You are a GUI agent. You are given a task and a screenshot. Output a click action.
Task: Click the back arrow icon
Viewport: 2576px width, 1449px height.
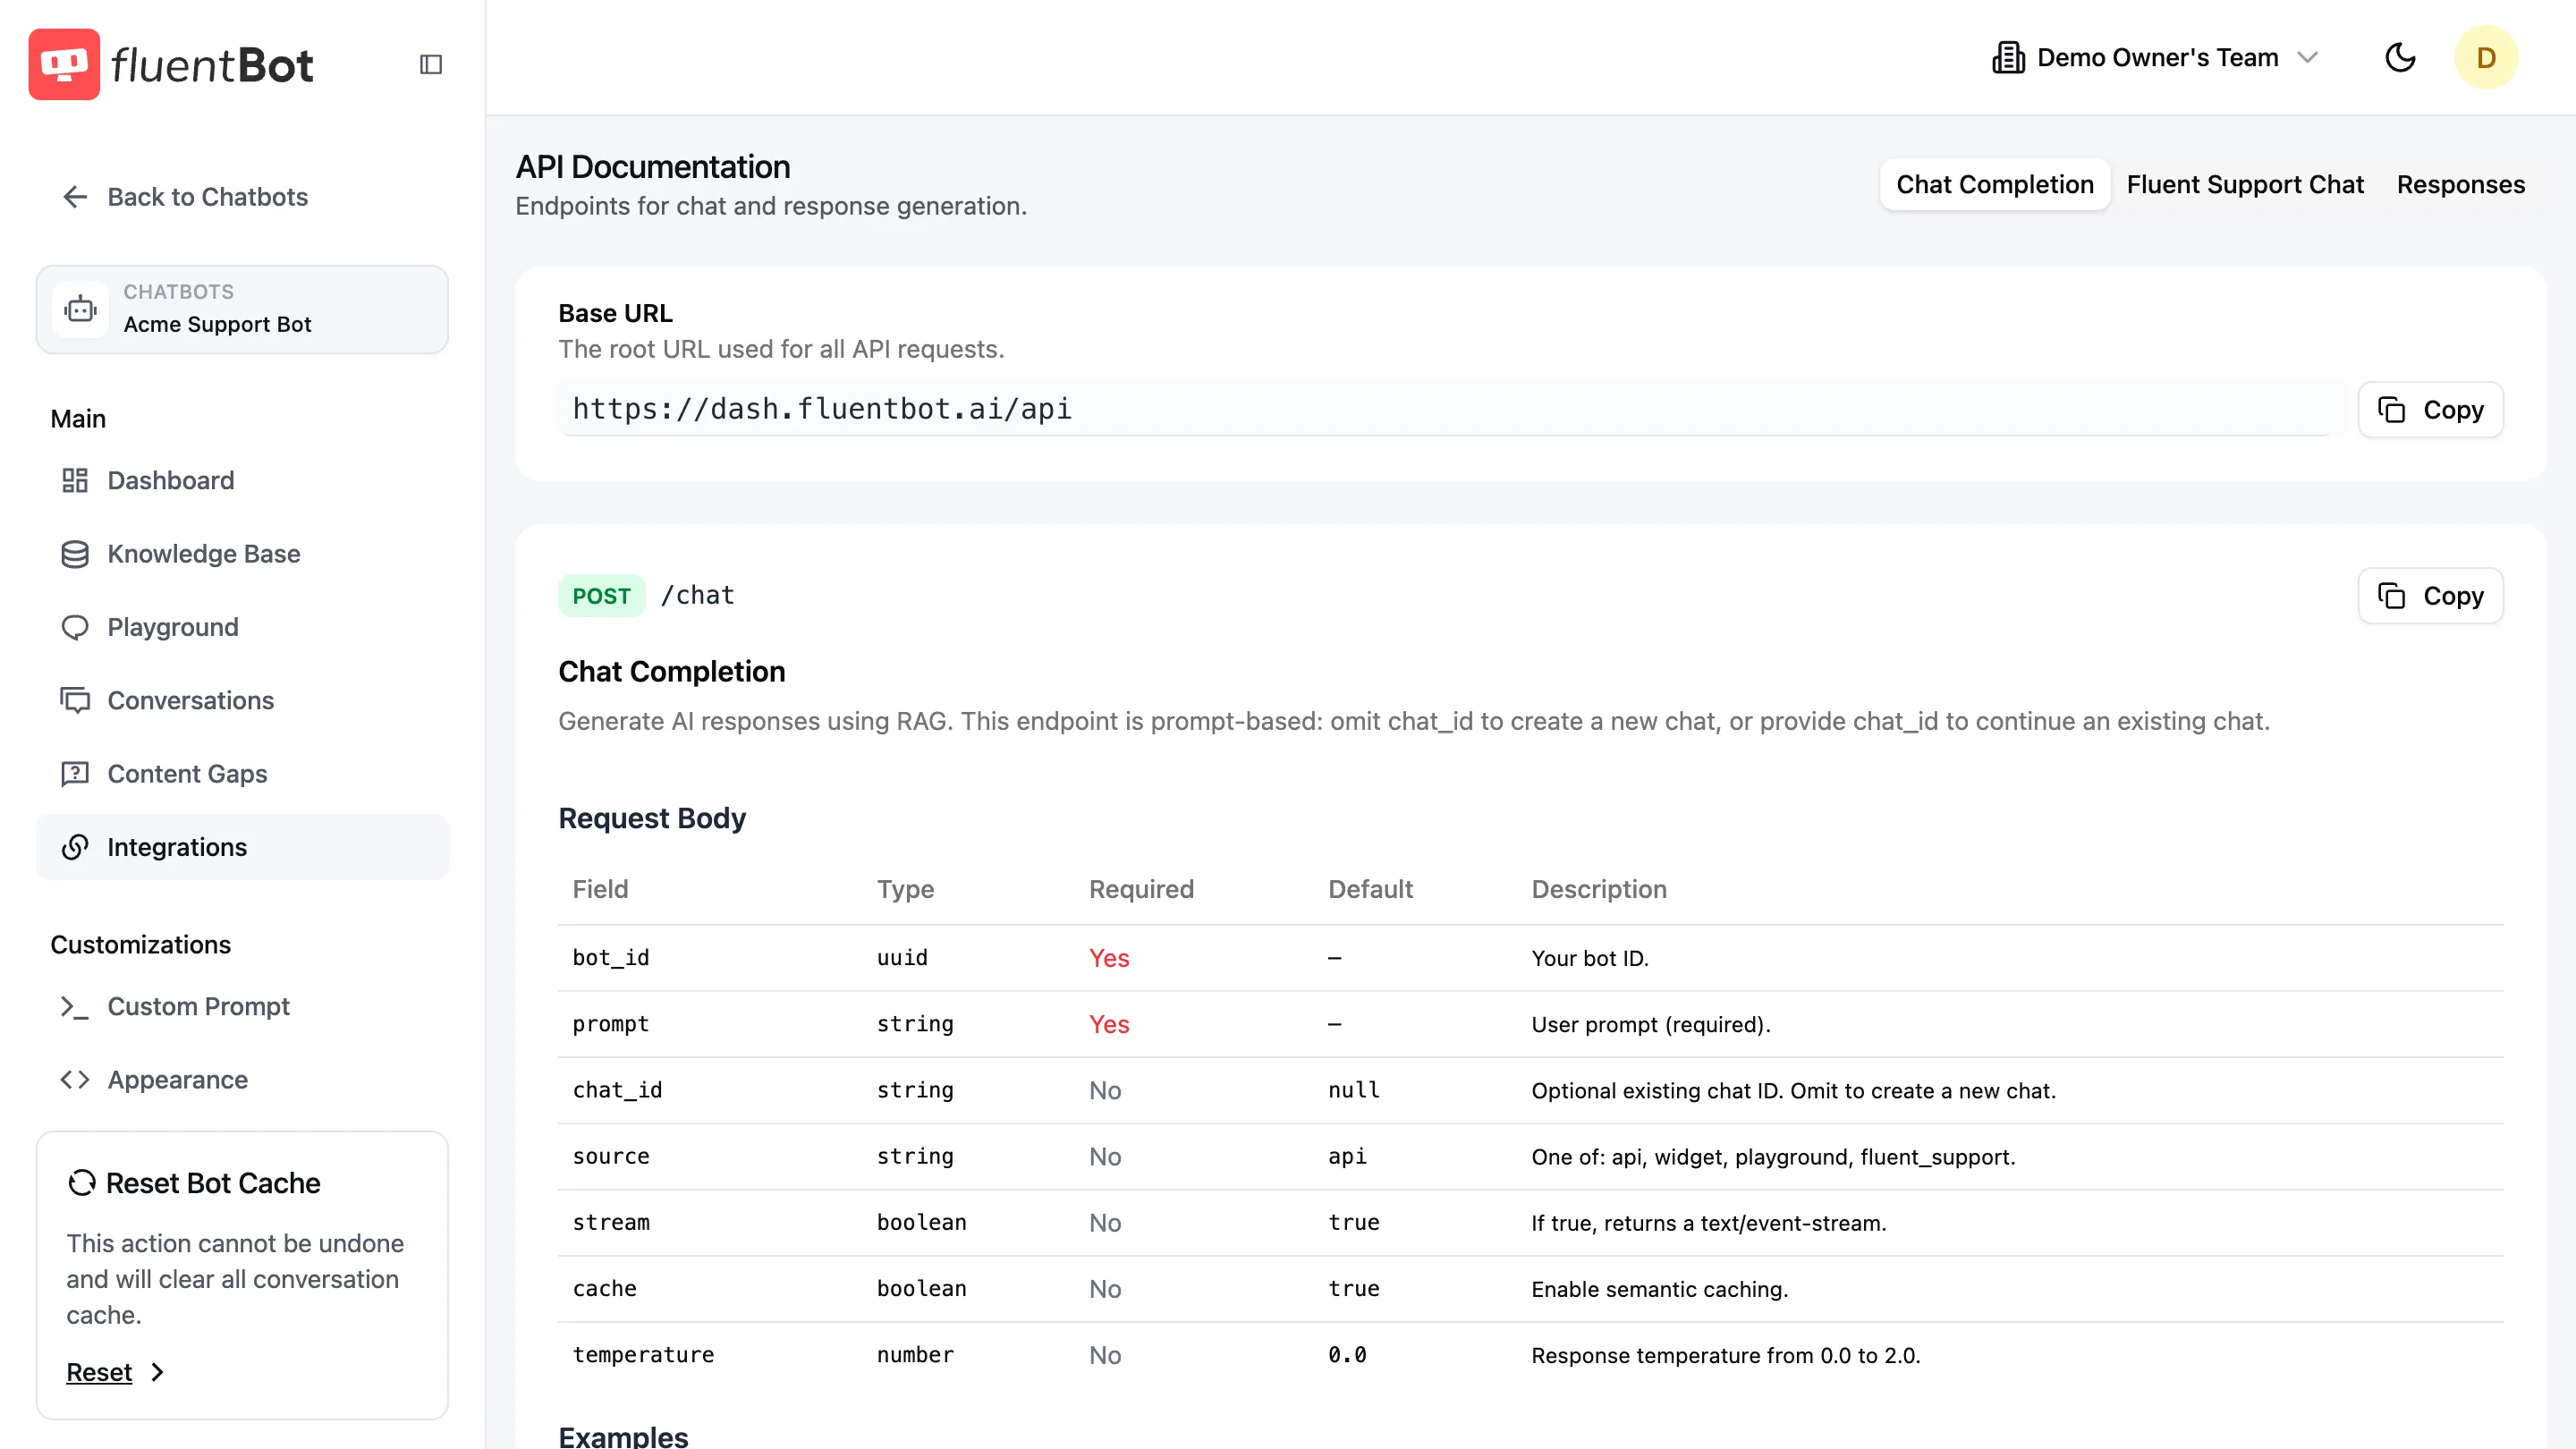[x=75, y=197]
